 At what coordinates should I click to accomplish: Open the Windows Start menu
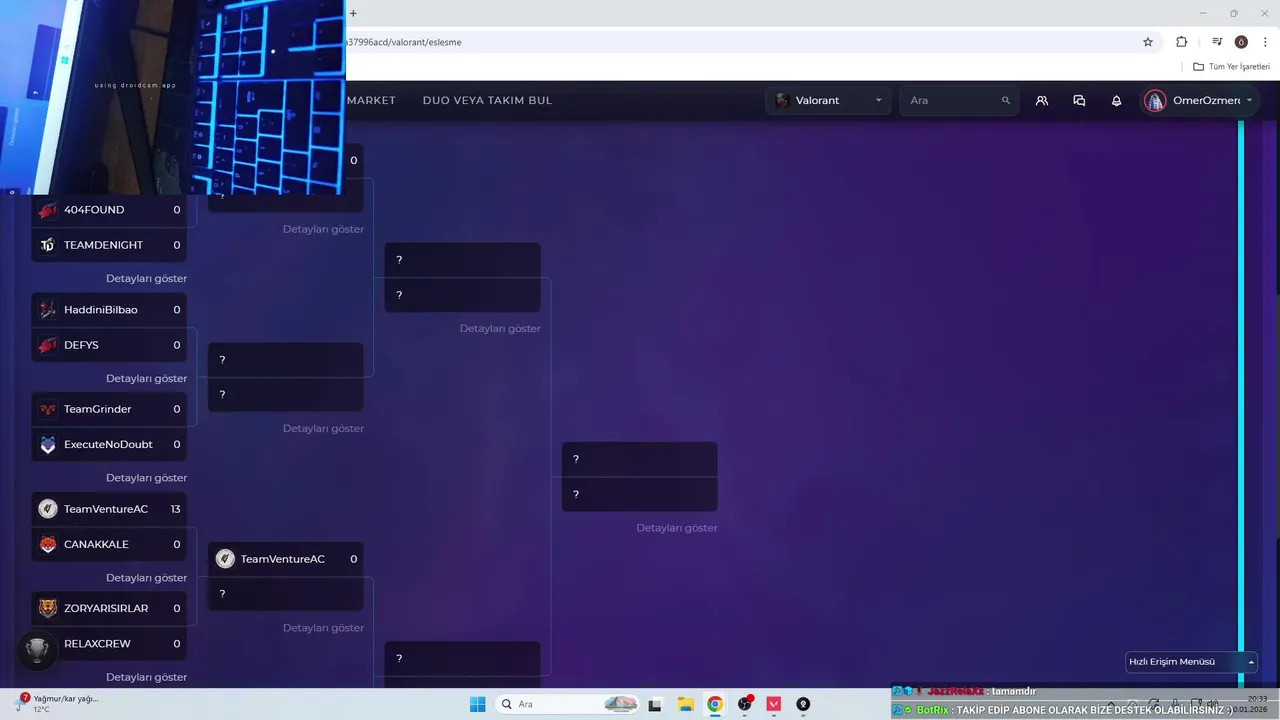477,704
